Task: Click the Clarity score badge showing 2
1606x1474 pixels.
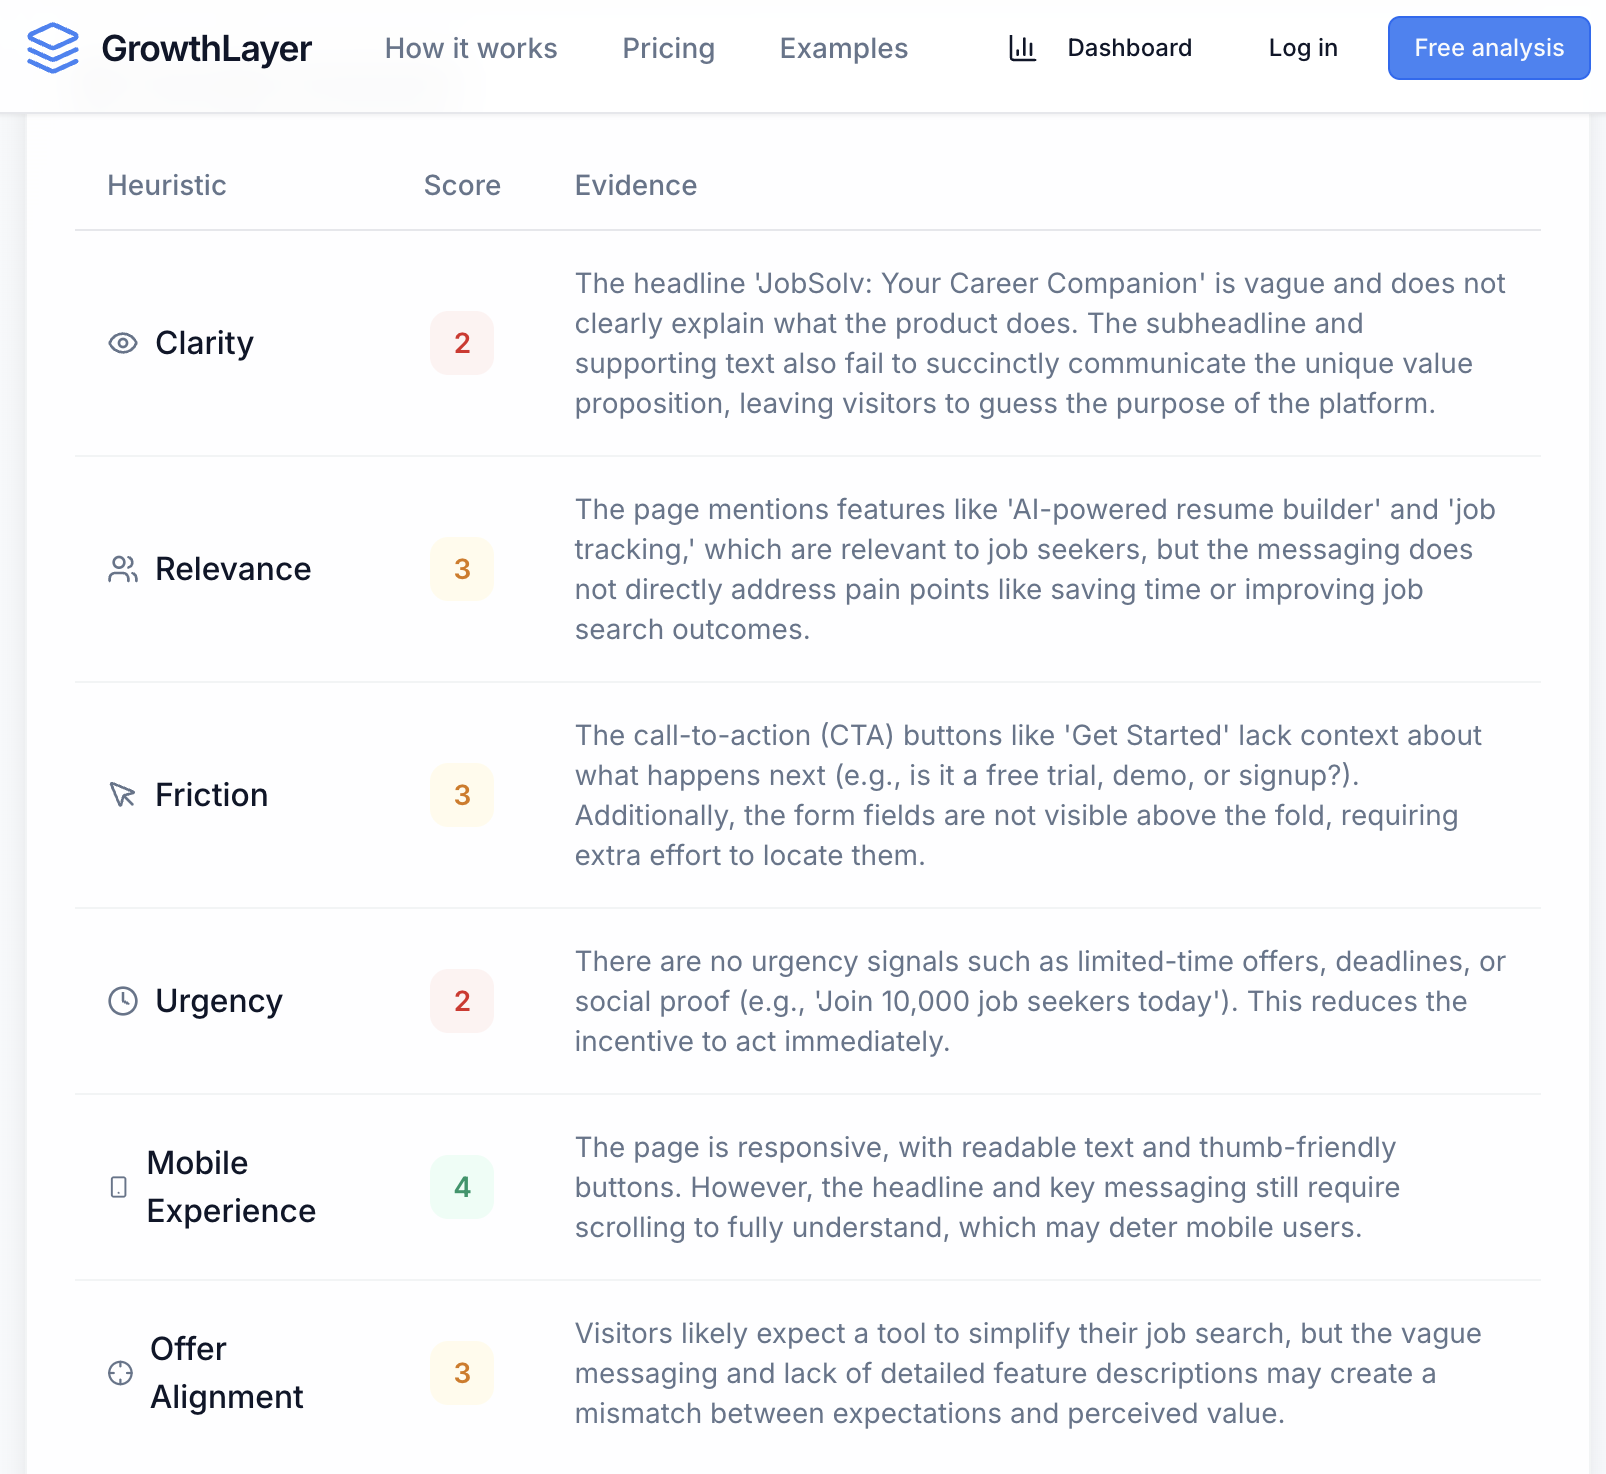Action: pyautogui.click(x=461, y=343)
